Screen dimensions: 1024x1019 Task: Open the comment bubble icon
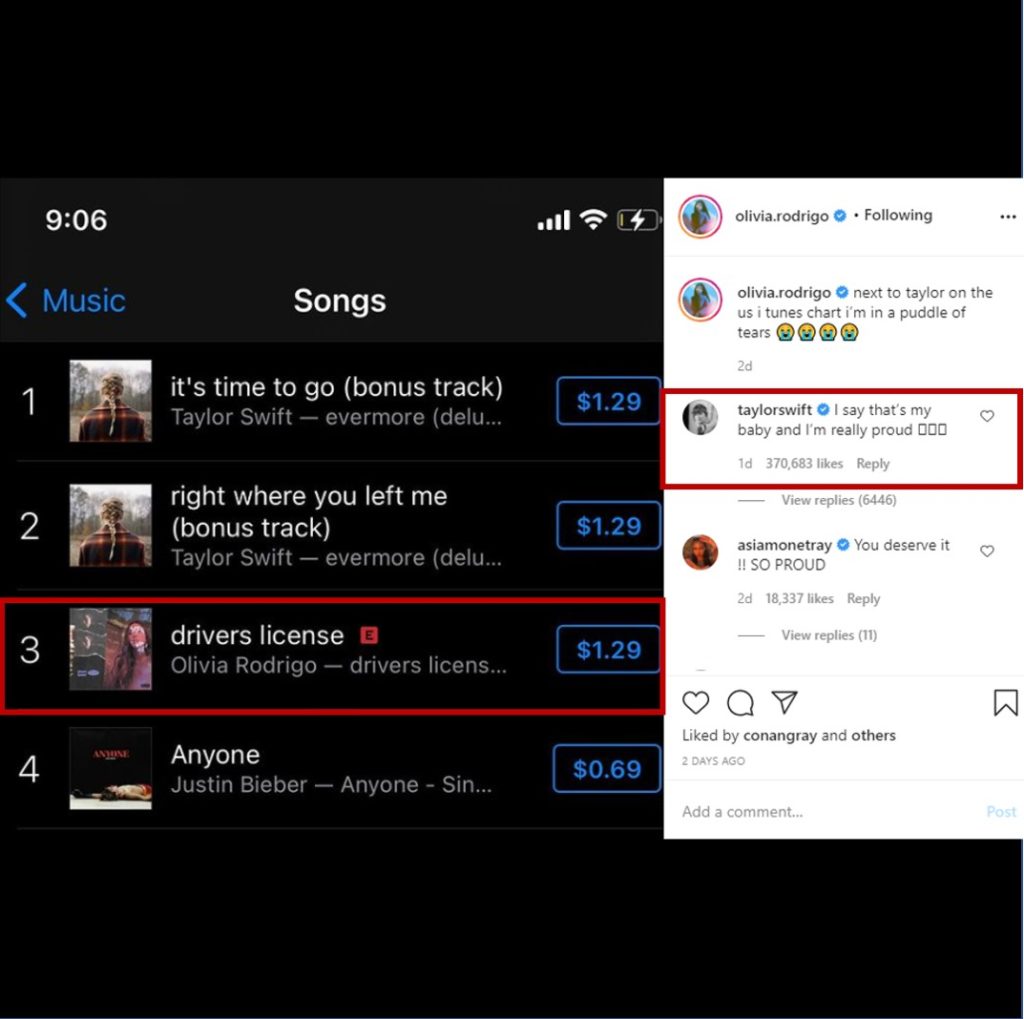pos(740,703)
